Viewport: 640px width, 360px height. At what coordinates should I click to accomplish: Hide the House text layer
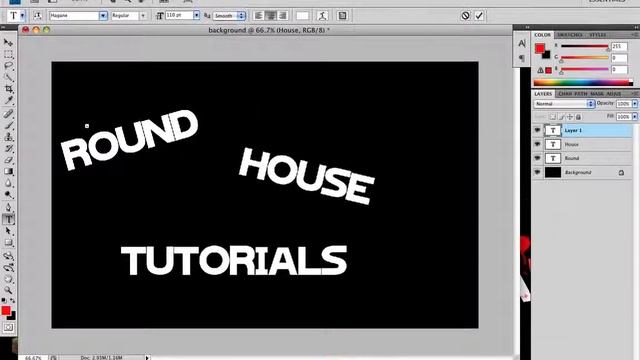pyautogui.click(x=537, y=144)
